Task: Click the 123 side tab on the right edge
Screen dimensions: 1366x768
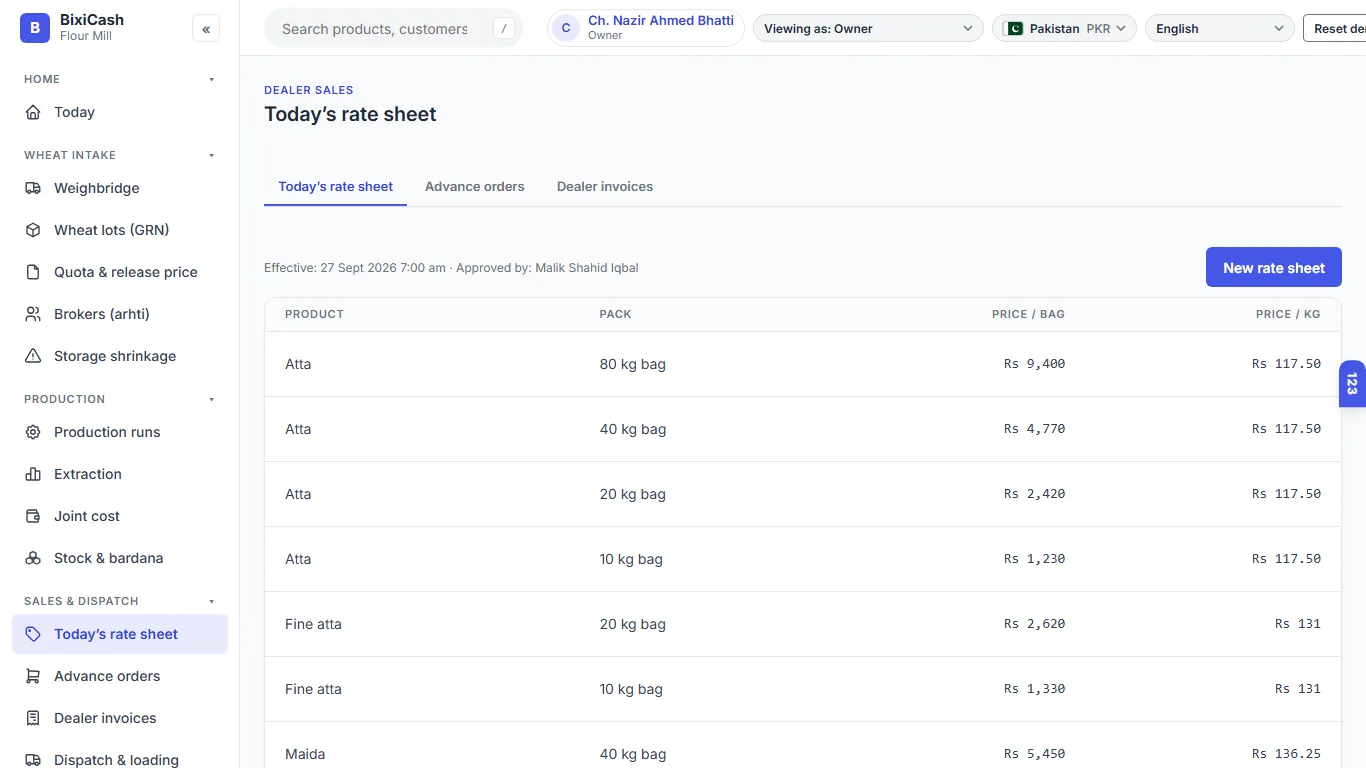Action: click(1352, 383)
